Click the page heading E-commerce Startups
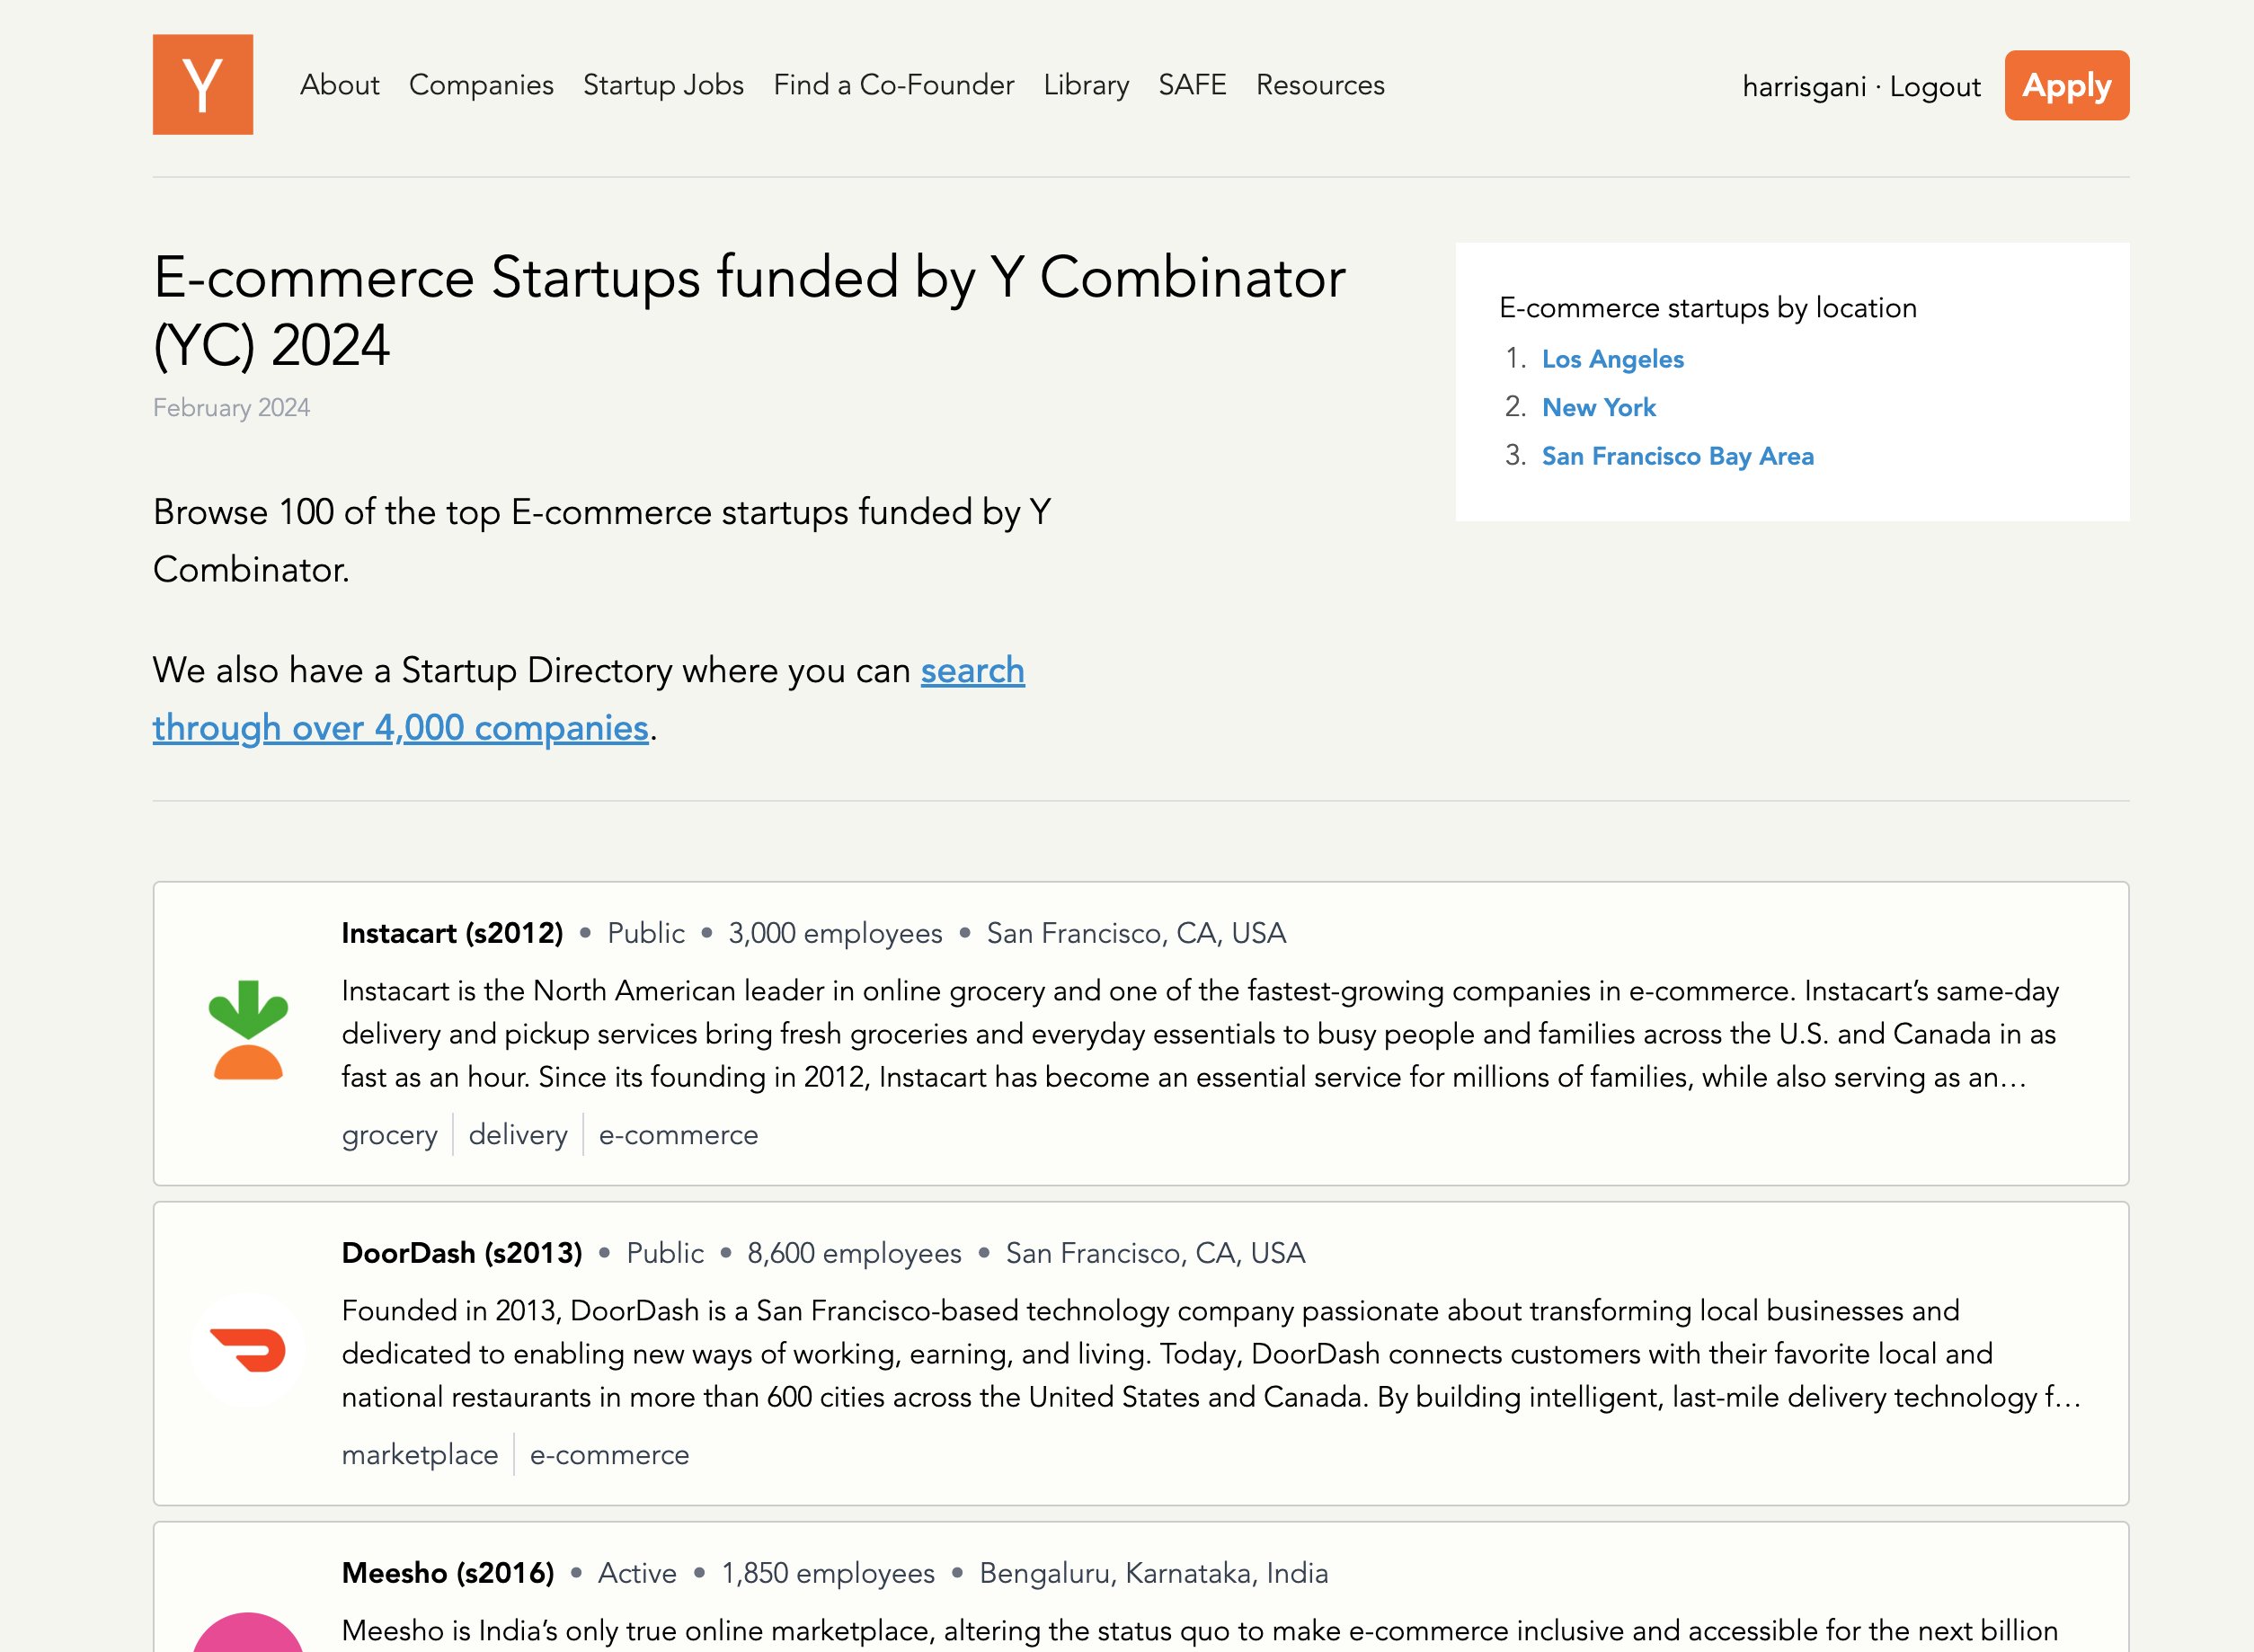This screenshot has height=1652, width=2254. [749, 311]
